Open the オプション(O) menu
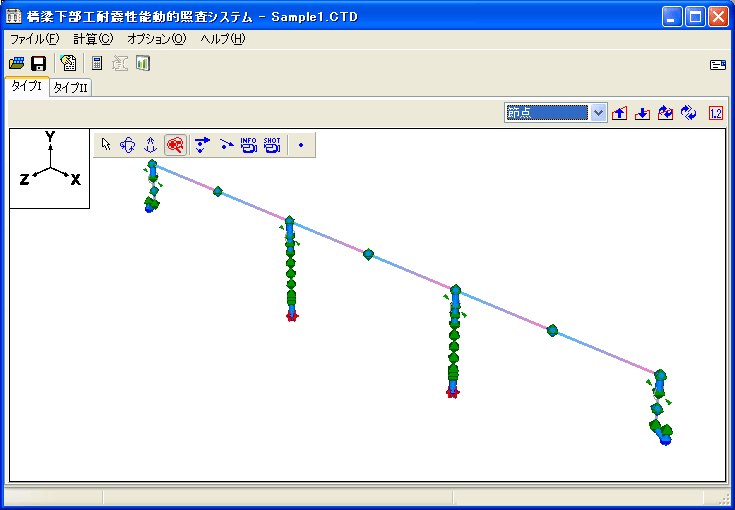 pos(157,39)
